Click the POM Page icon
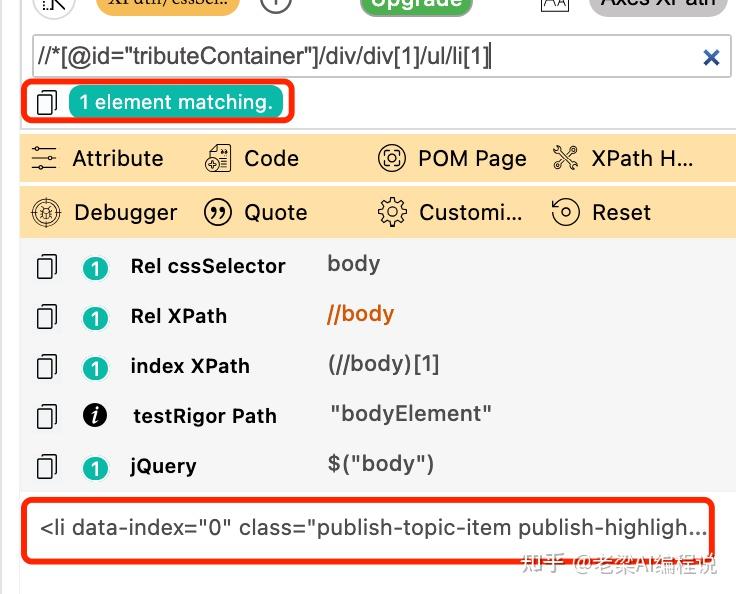736x594 pixels. click(392, 158)
